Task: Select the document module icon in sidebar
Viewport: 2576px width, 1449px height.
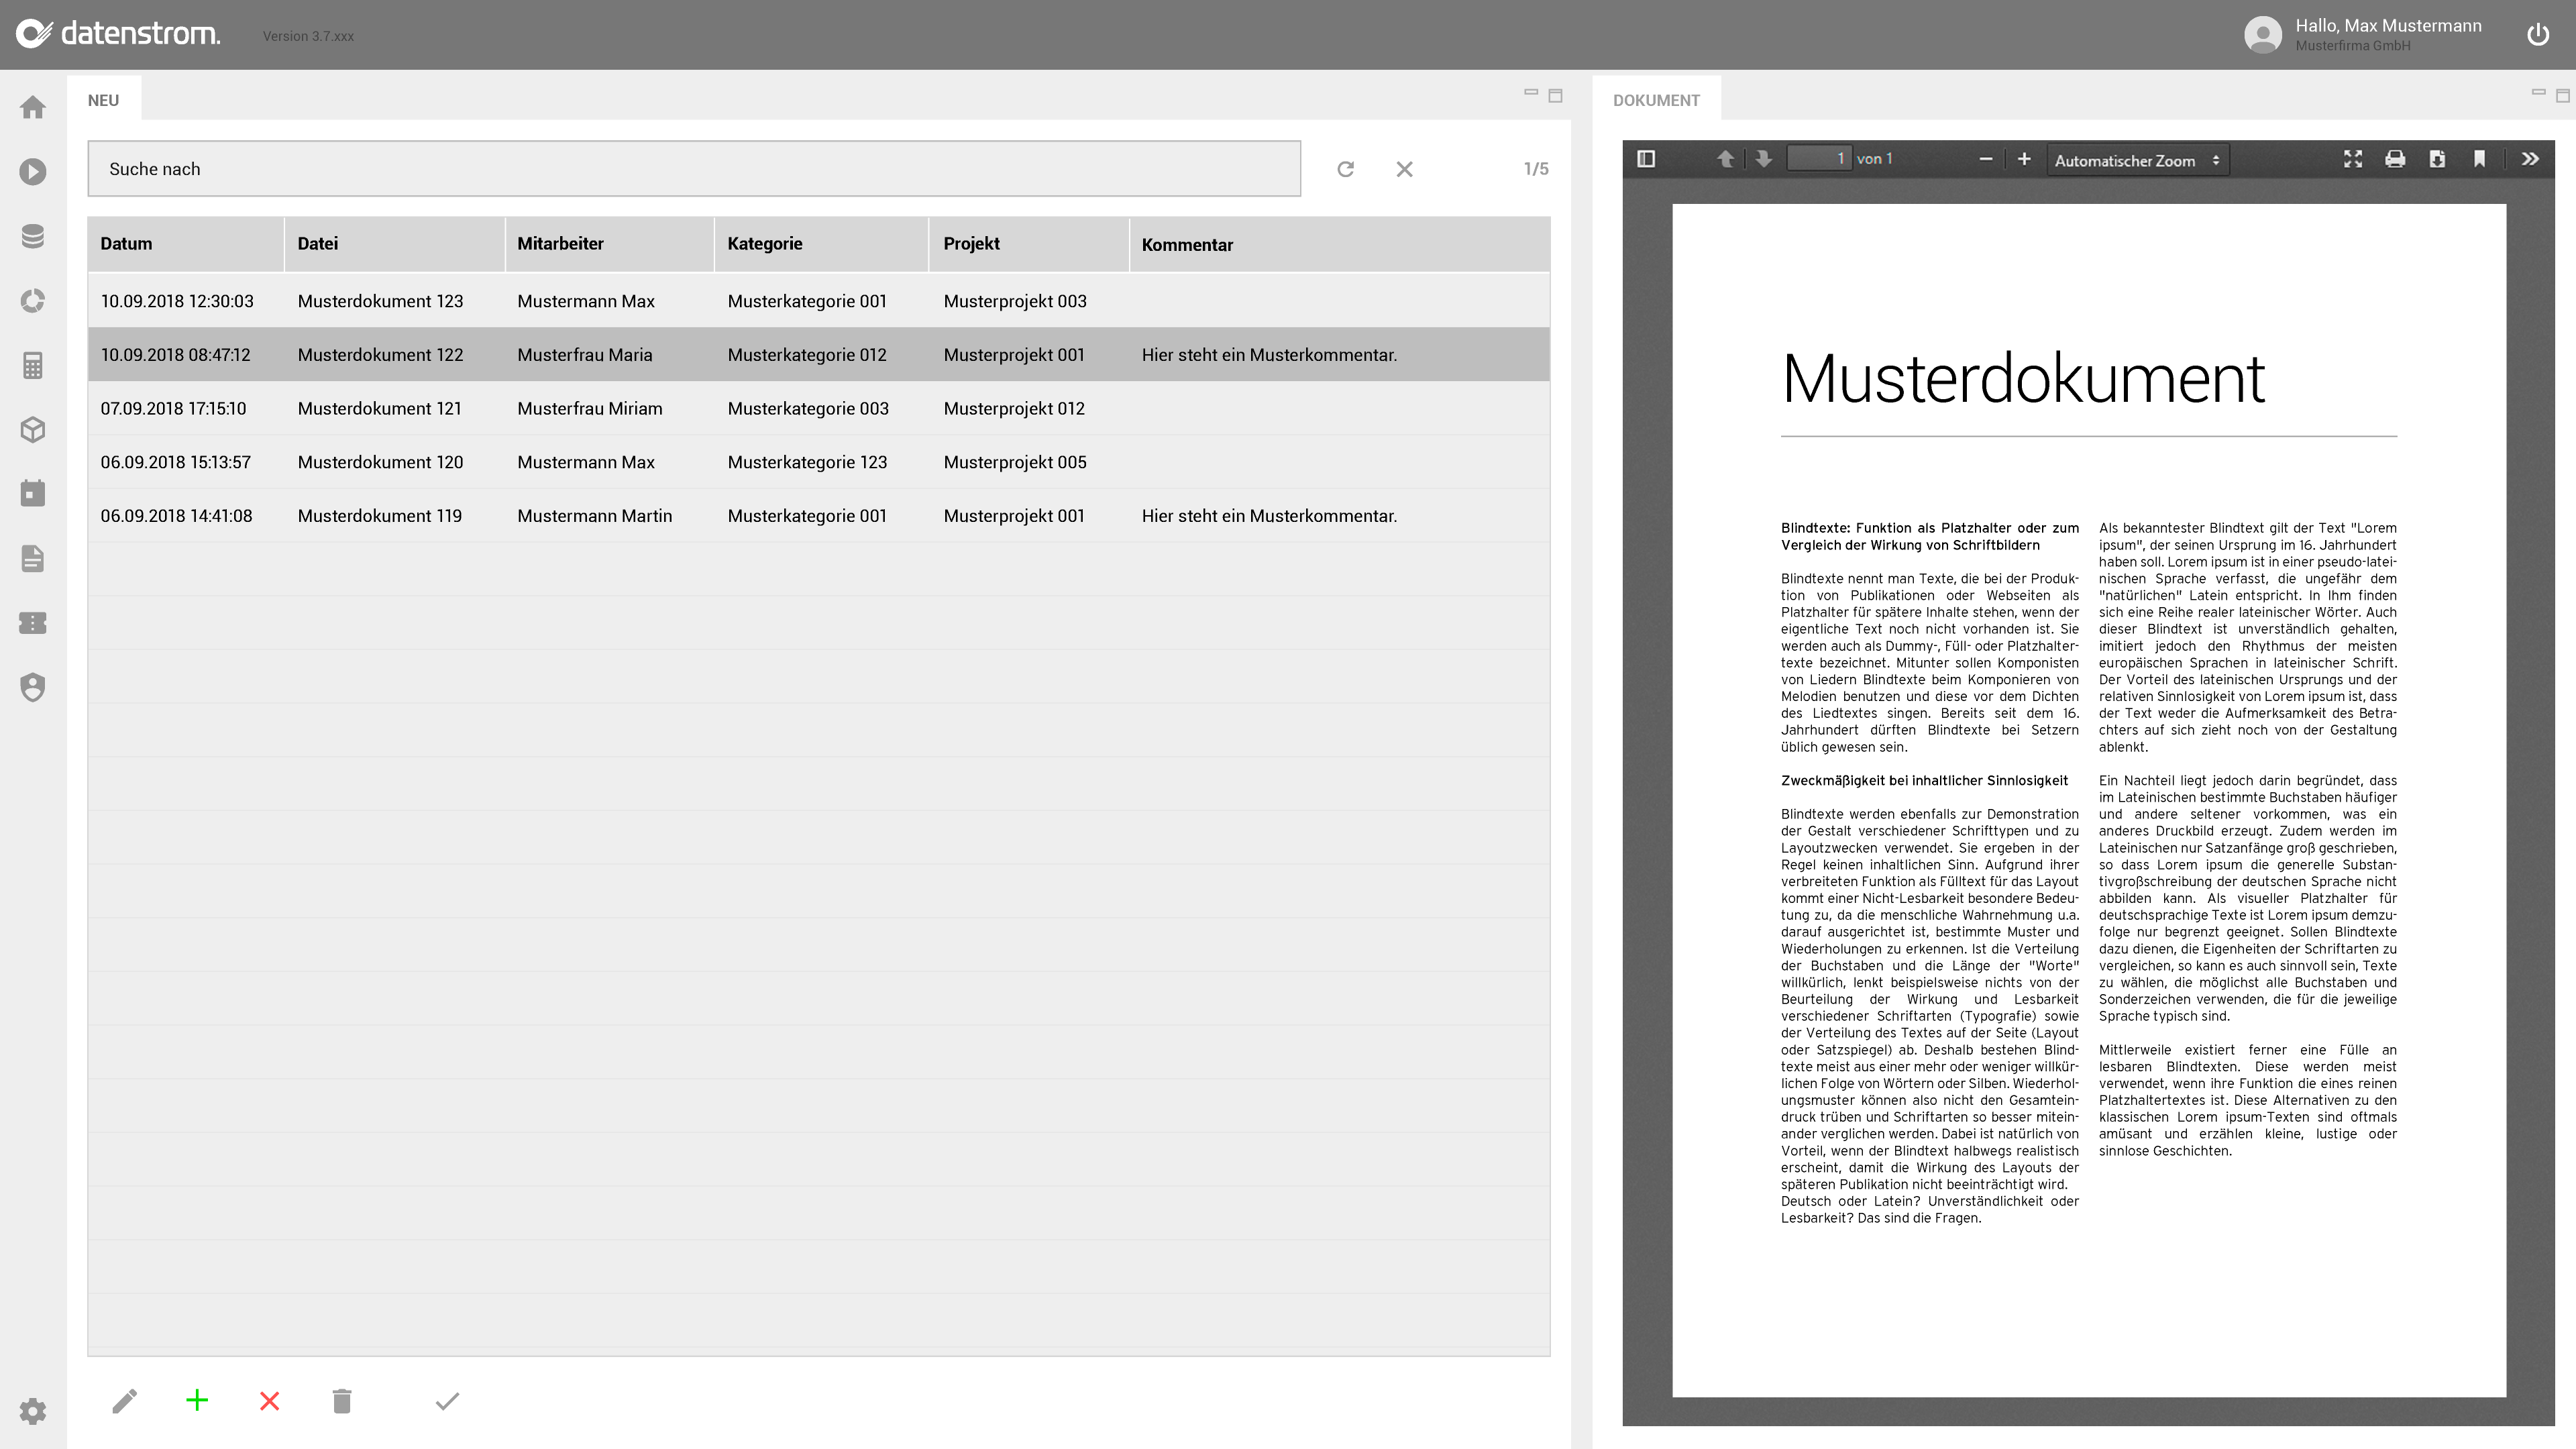Action: pyautogui.click(x=33, y=558)
